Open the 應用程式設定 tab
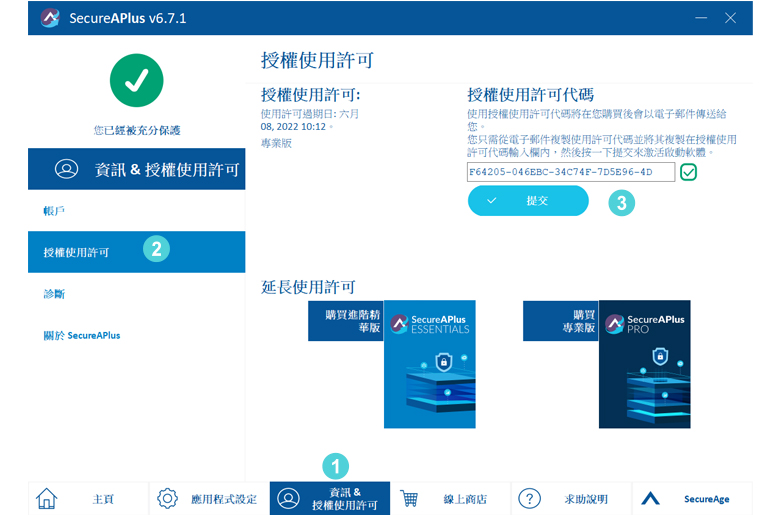The image size is (780, 515). pos(209,498)
